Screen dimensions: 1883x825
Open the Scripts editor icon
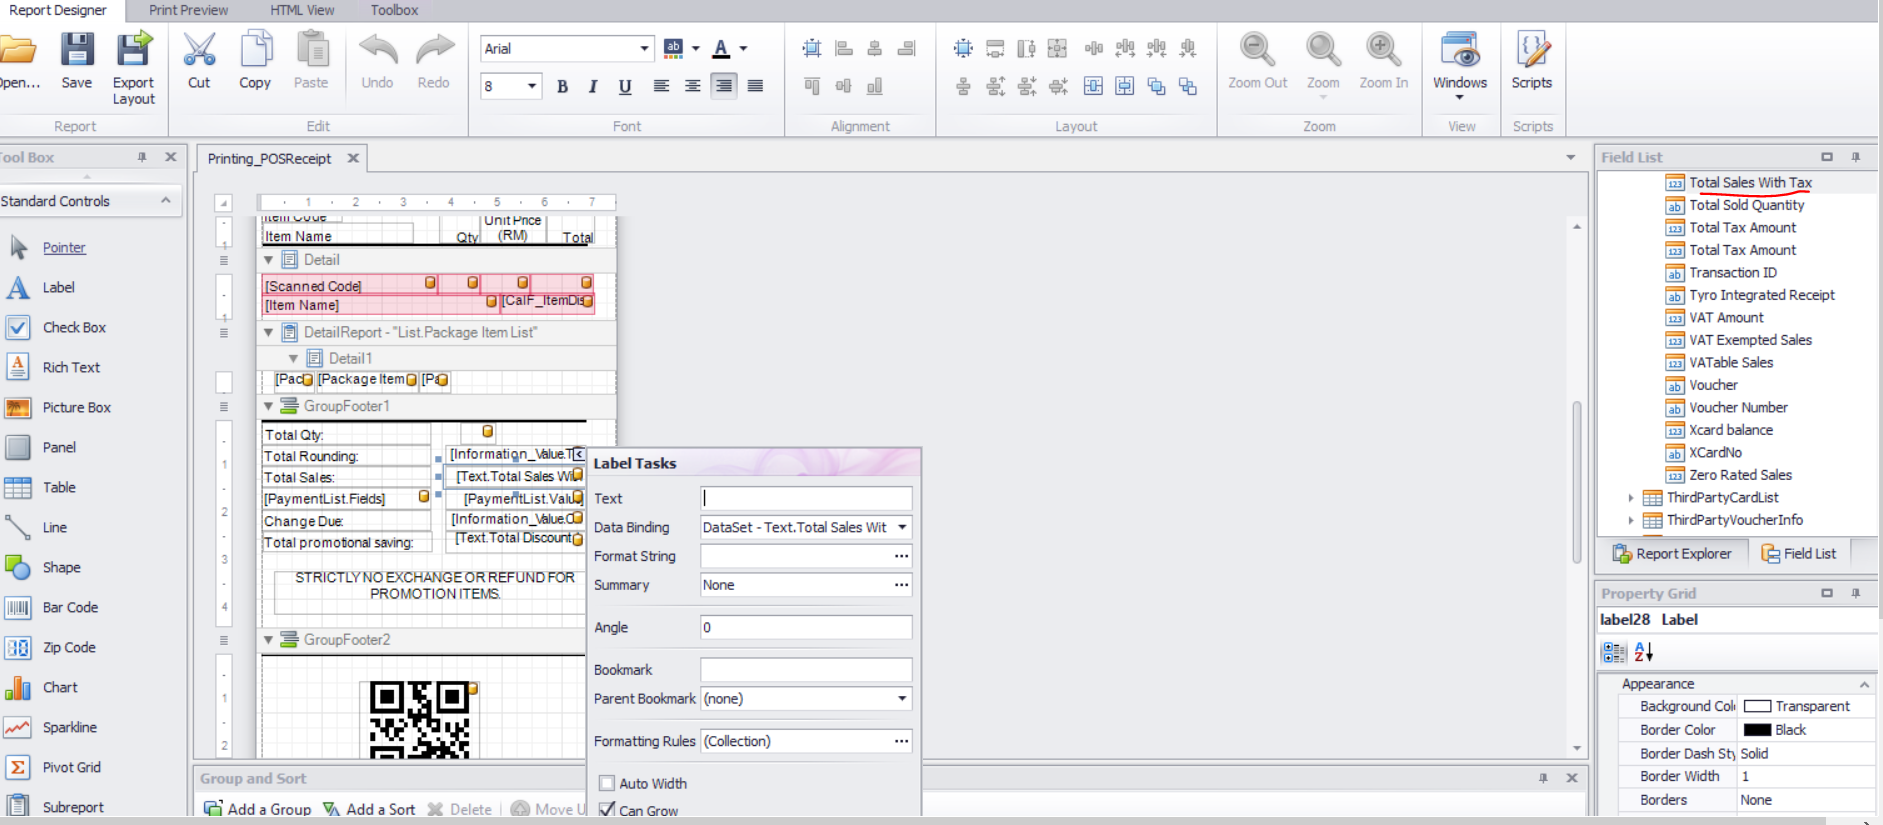point(1531,50)
